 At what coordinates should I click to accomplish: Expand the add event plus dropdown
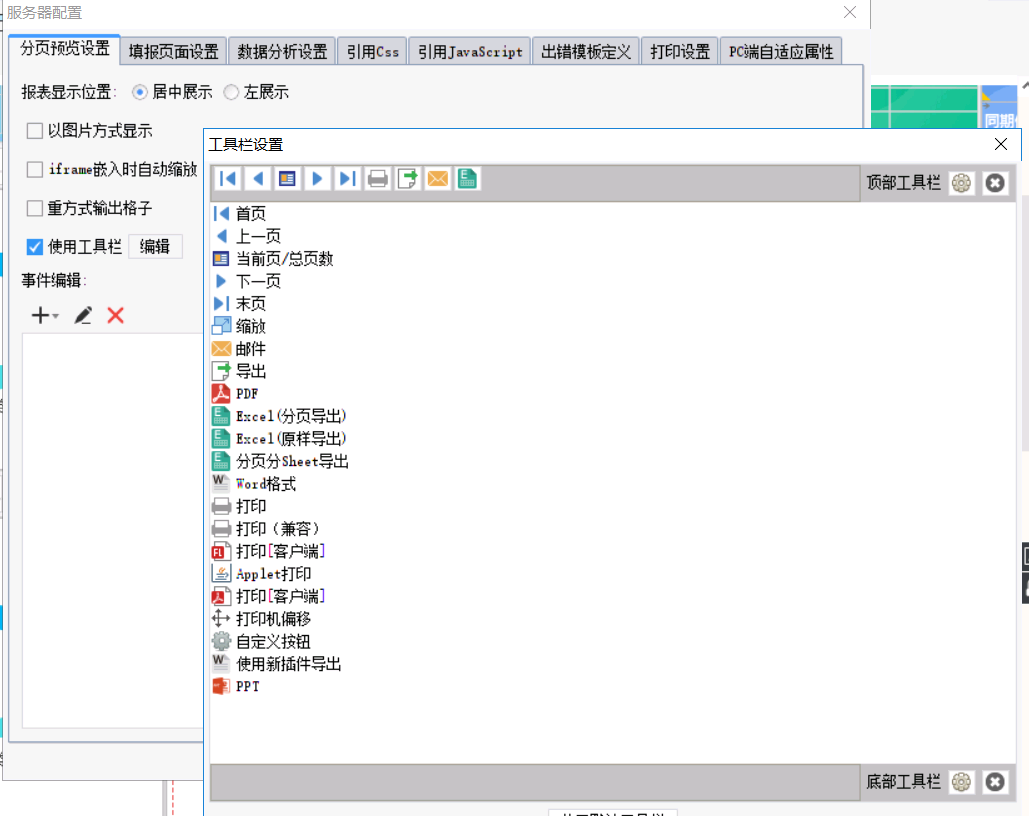[44, 315]
